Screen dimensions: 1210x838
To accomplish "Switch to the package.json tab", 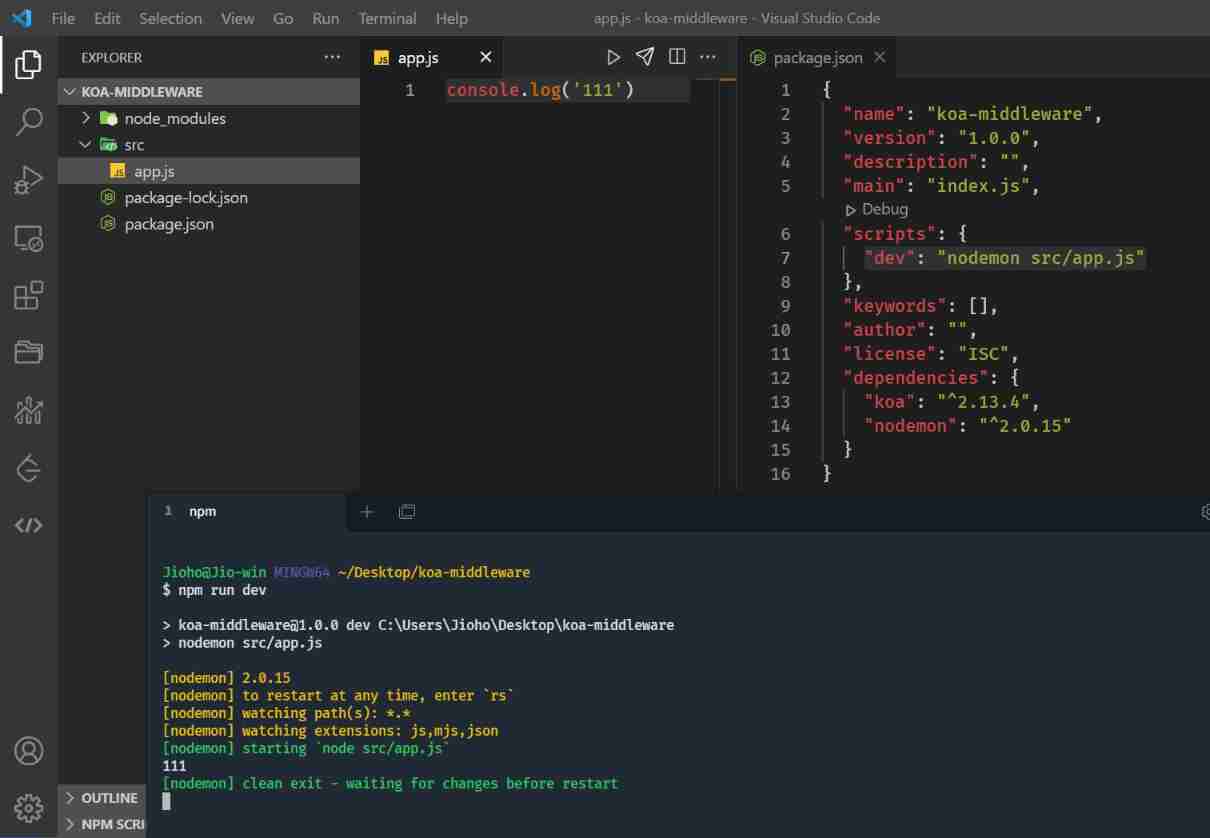I will (816, 58).
